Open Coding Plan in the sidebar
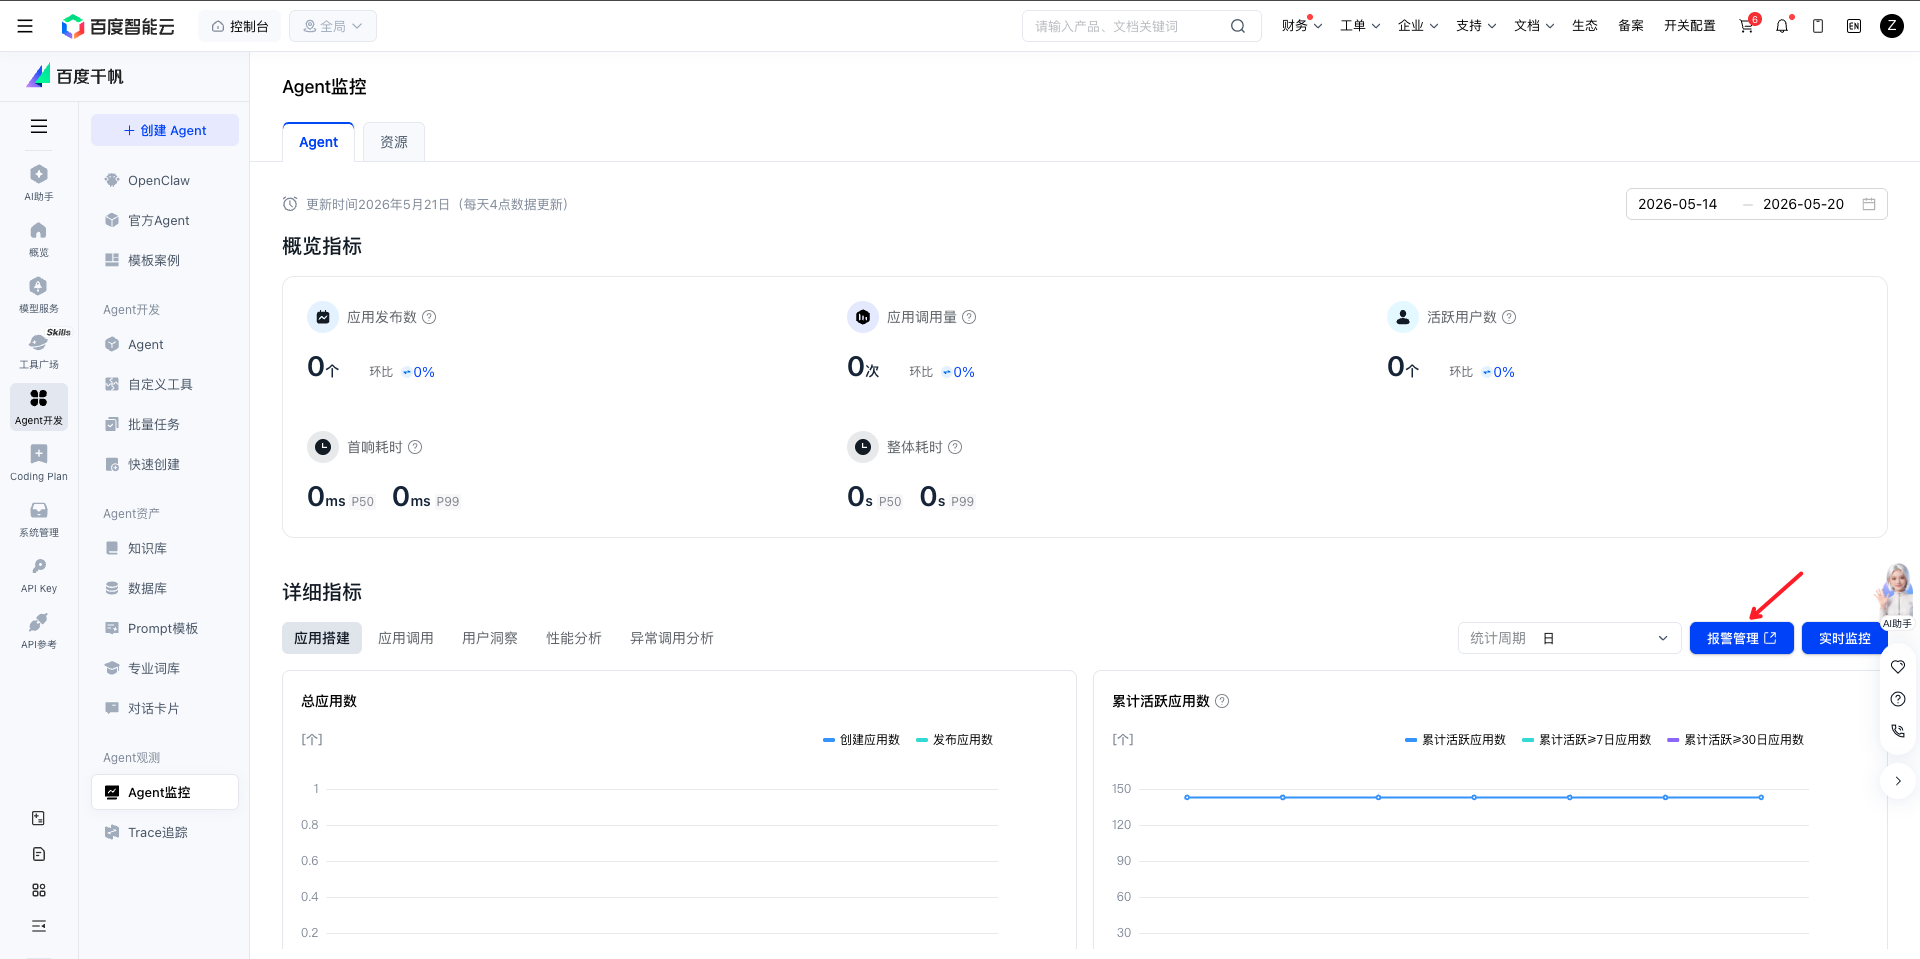Viewport: 1920px width, 959px height. tap(39, 462)
